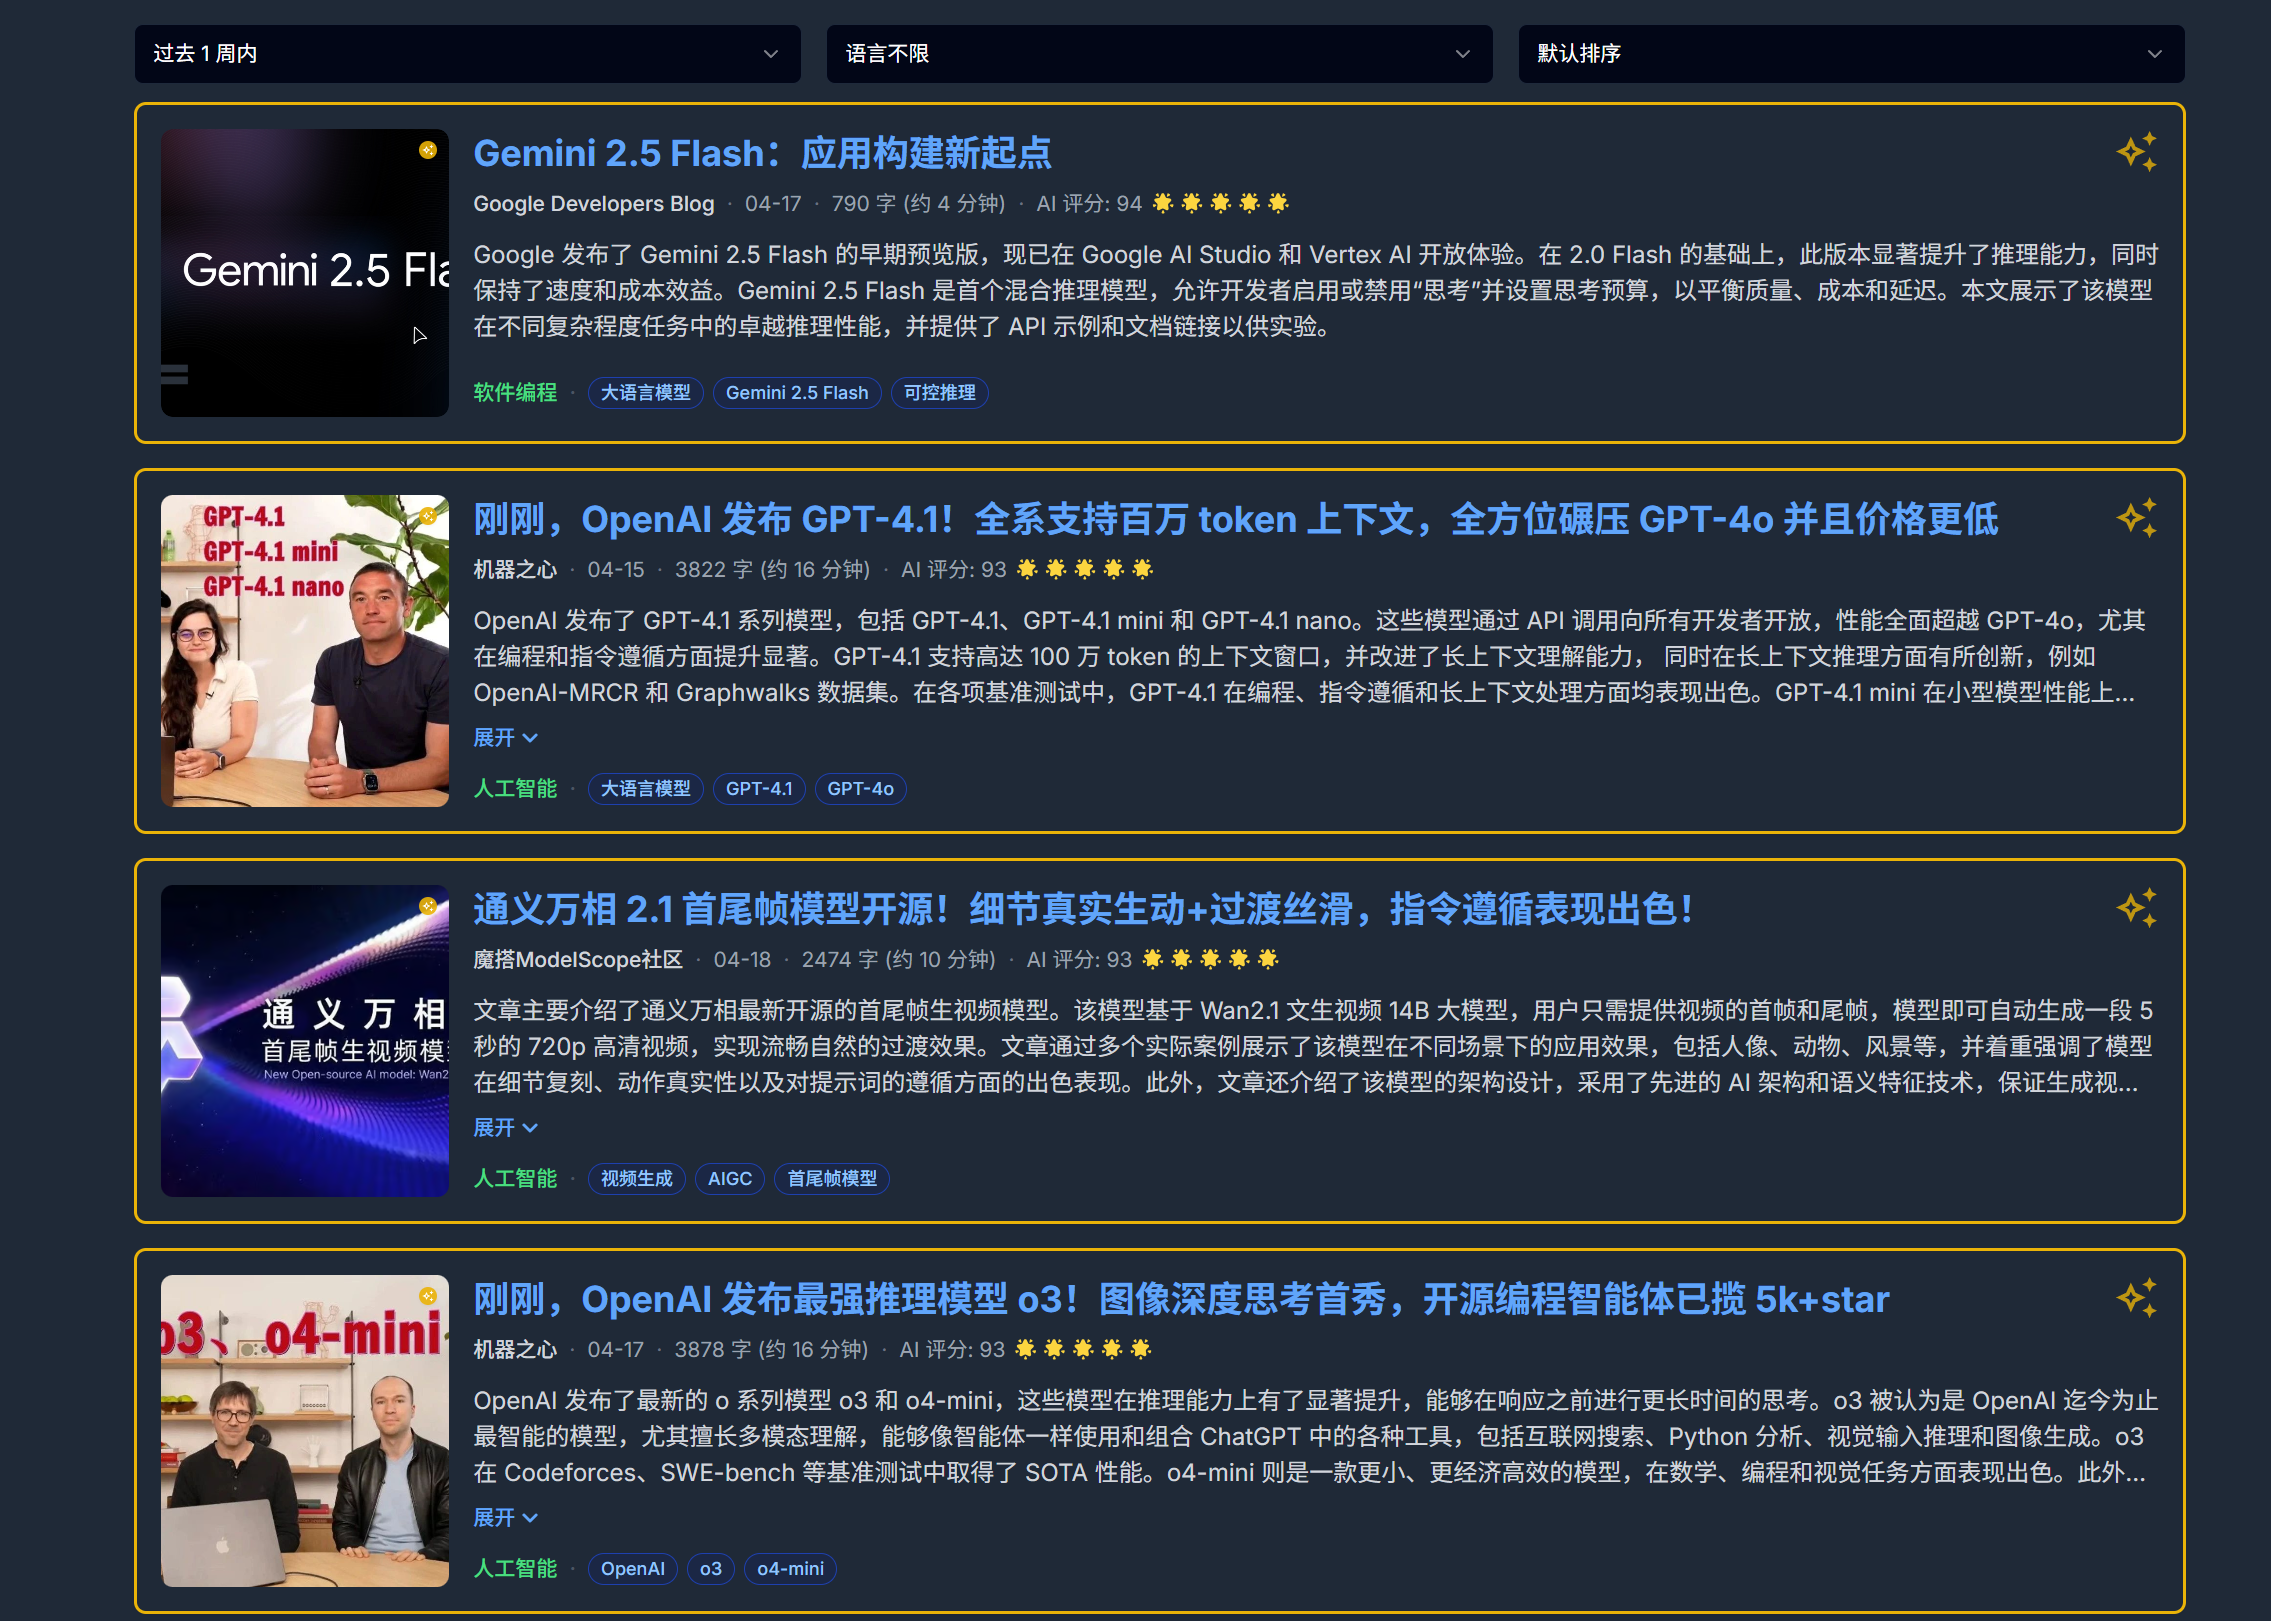The image size is (2271, 1621).
Task: Select 人工智能 category on the 通义万相 card
Action: click(x=515, y=1179)
